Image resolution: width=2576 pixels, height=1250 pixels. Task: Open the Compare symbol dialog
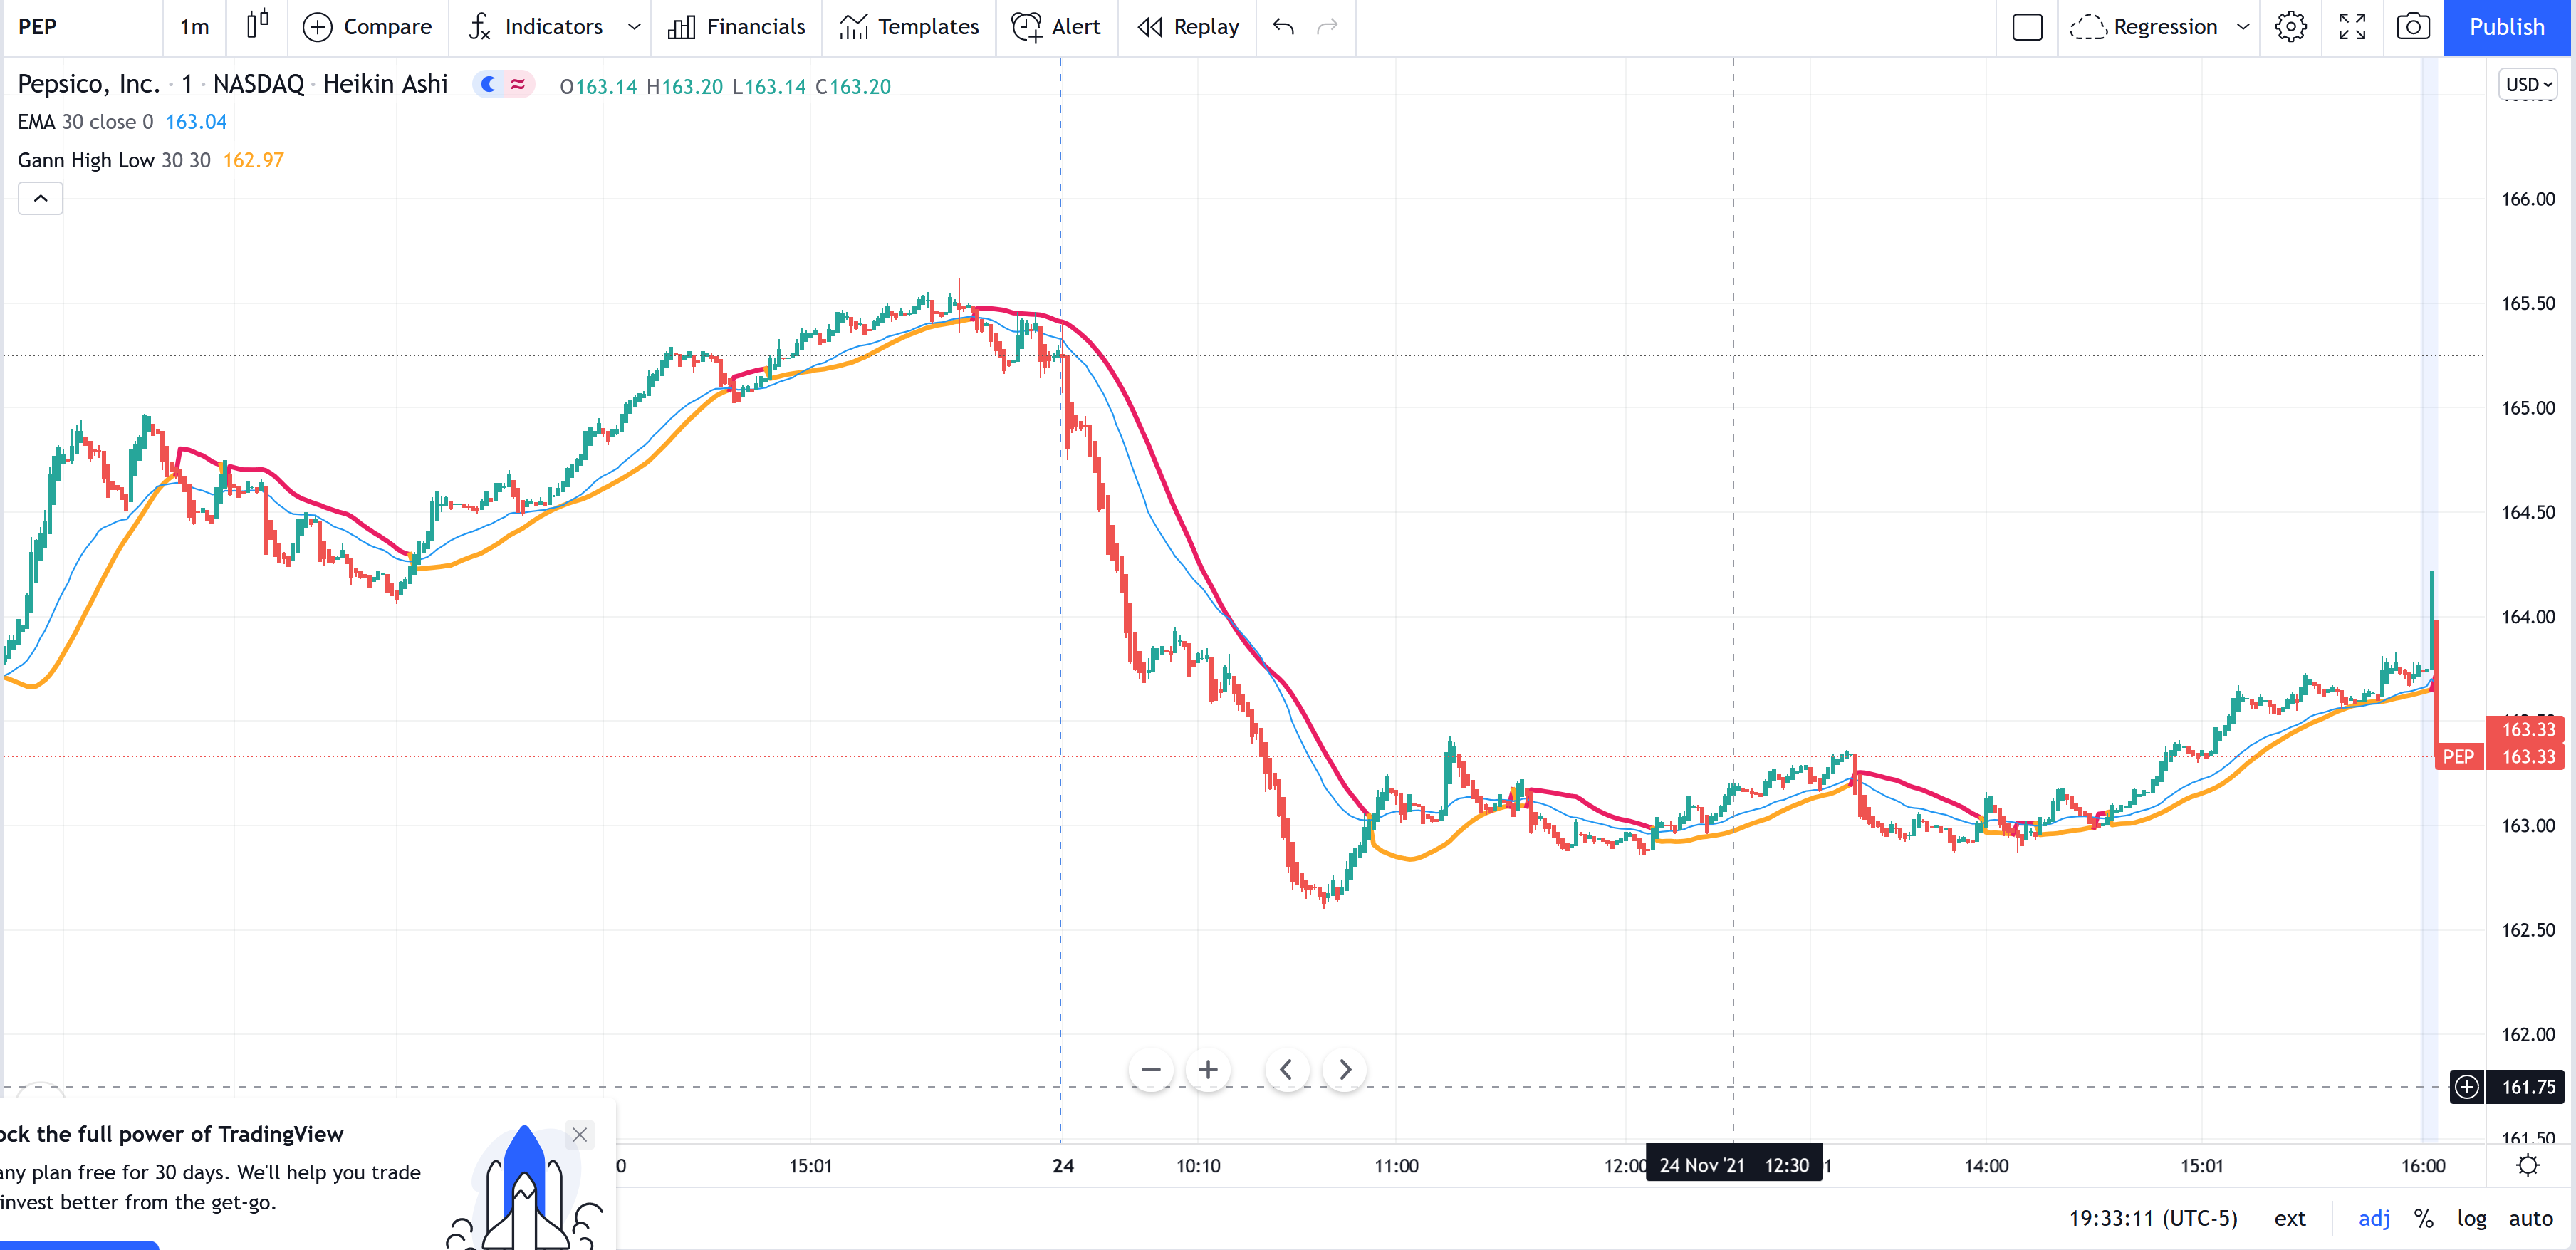pyautogui.click(x=367, y=27)
